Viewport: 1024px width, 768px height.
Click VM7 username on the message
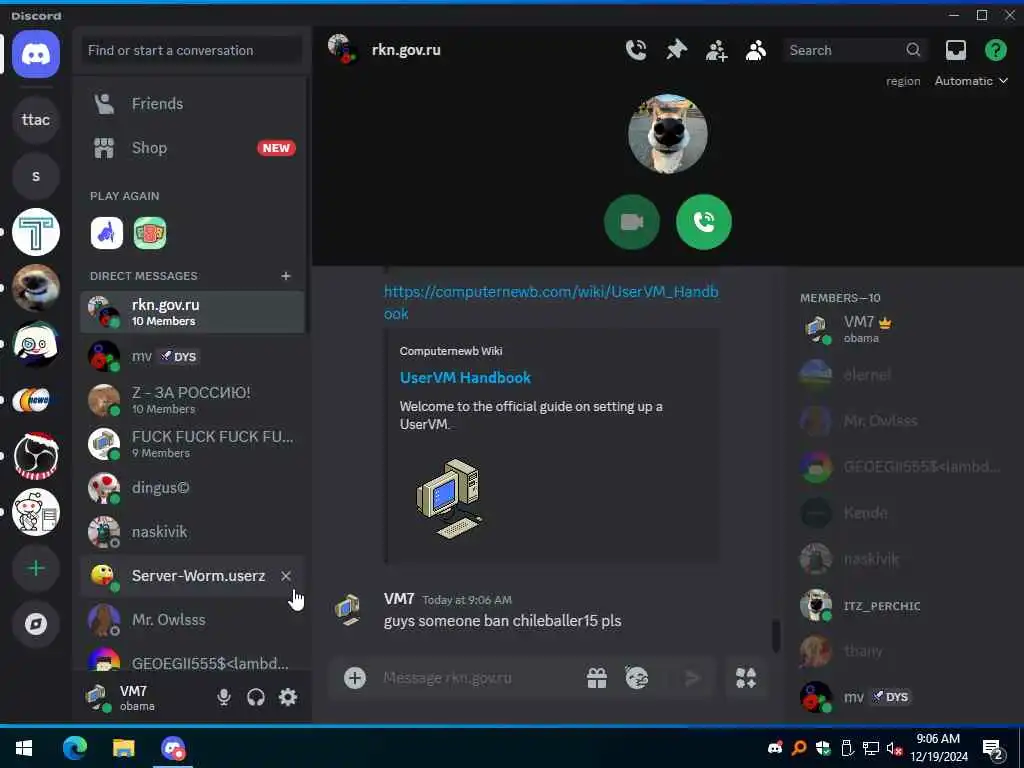399,599
